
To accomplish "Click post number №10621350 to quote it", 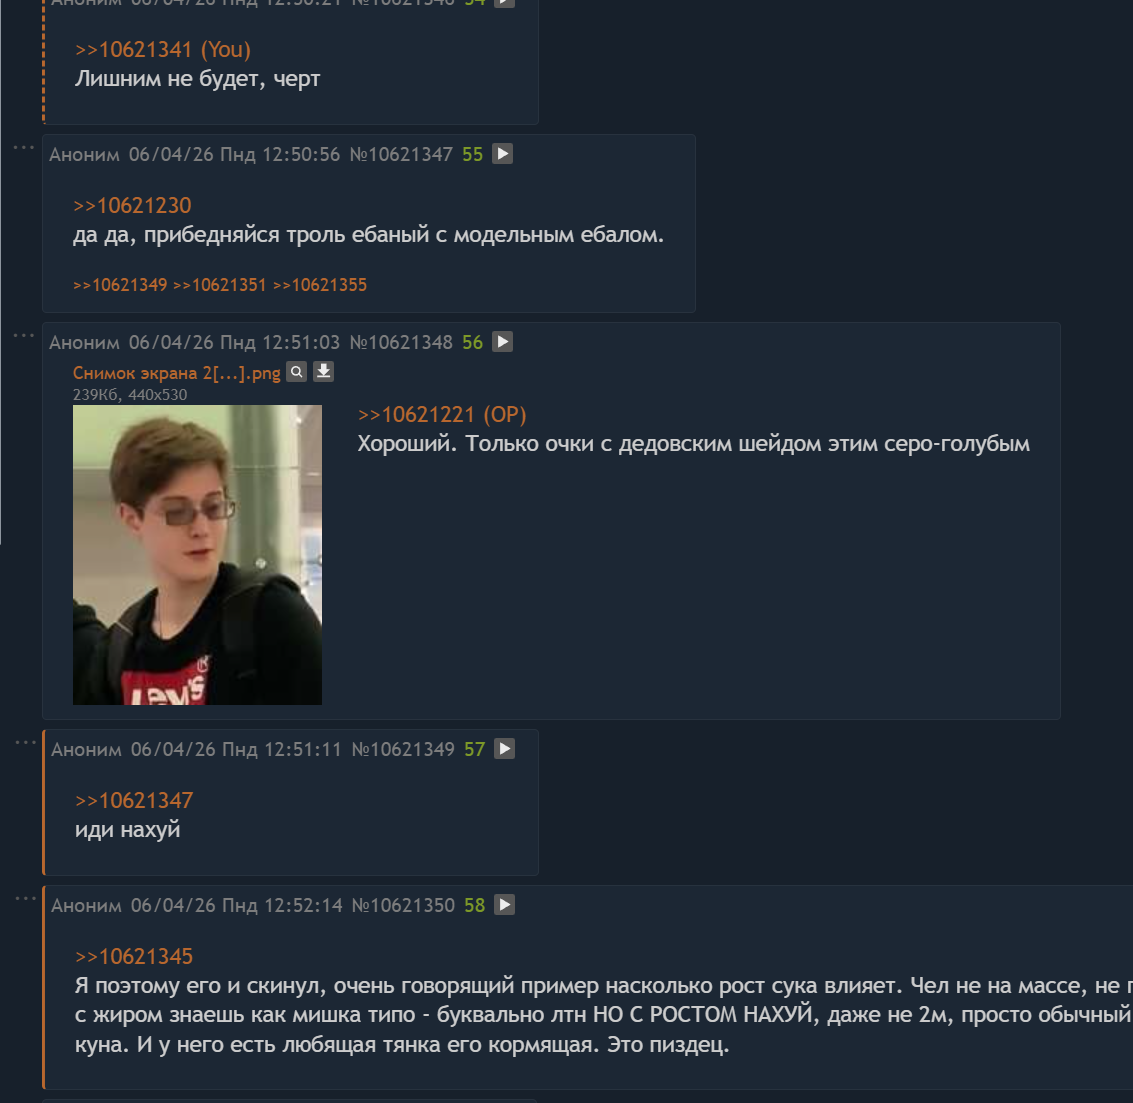I will [403, 906].
